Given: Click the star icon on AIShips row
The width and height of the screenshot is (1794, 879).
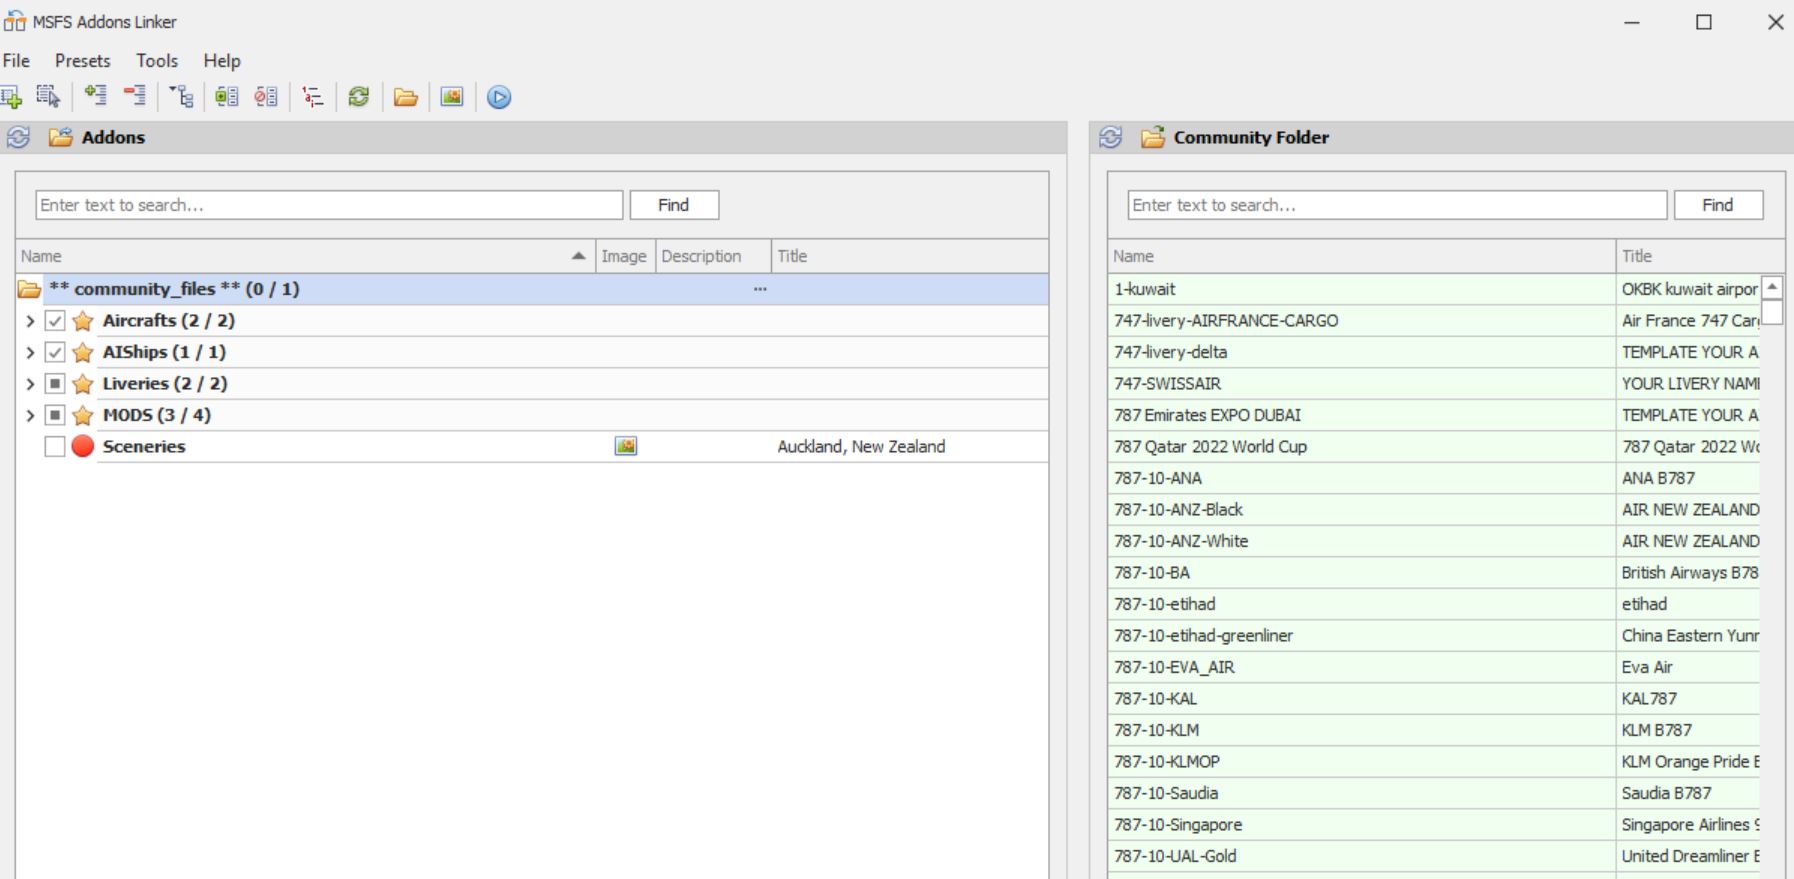Looking at the screenshot, I should point(83,352).
